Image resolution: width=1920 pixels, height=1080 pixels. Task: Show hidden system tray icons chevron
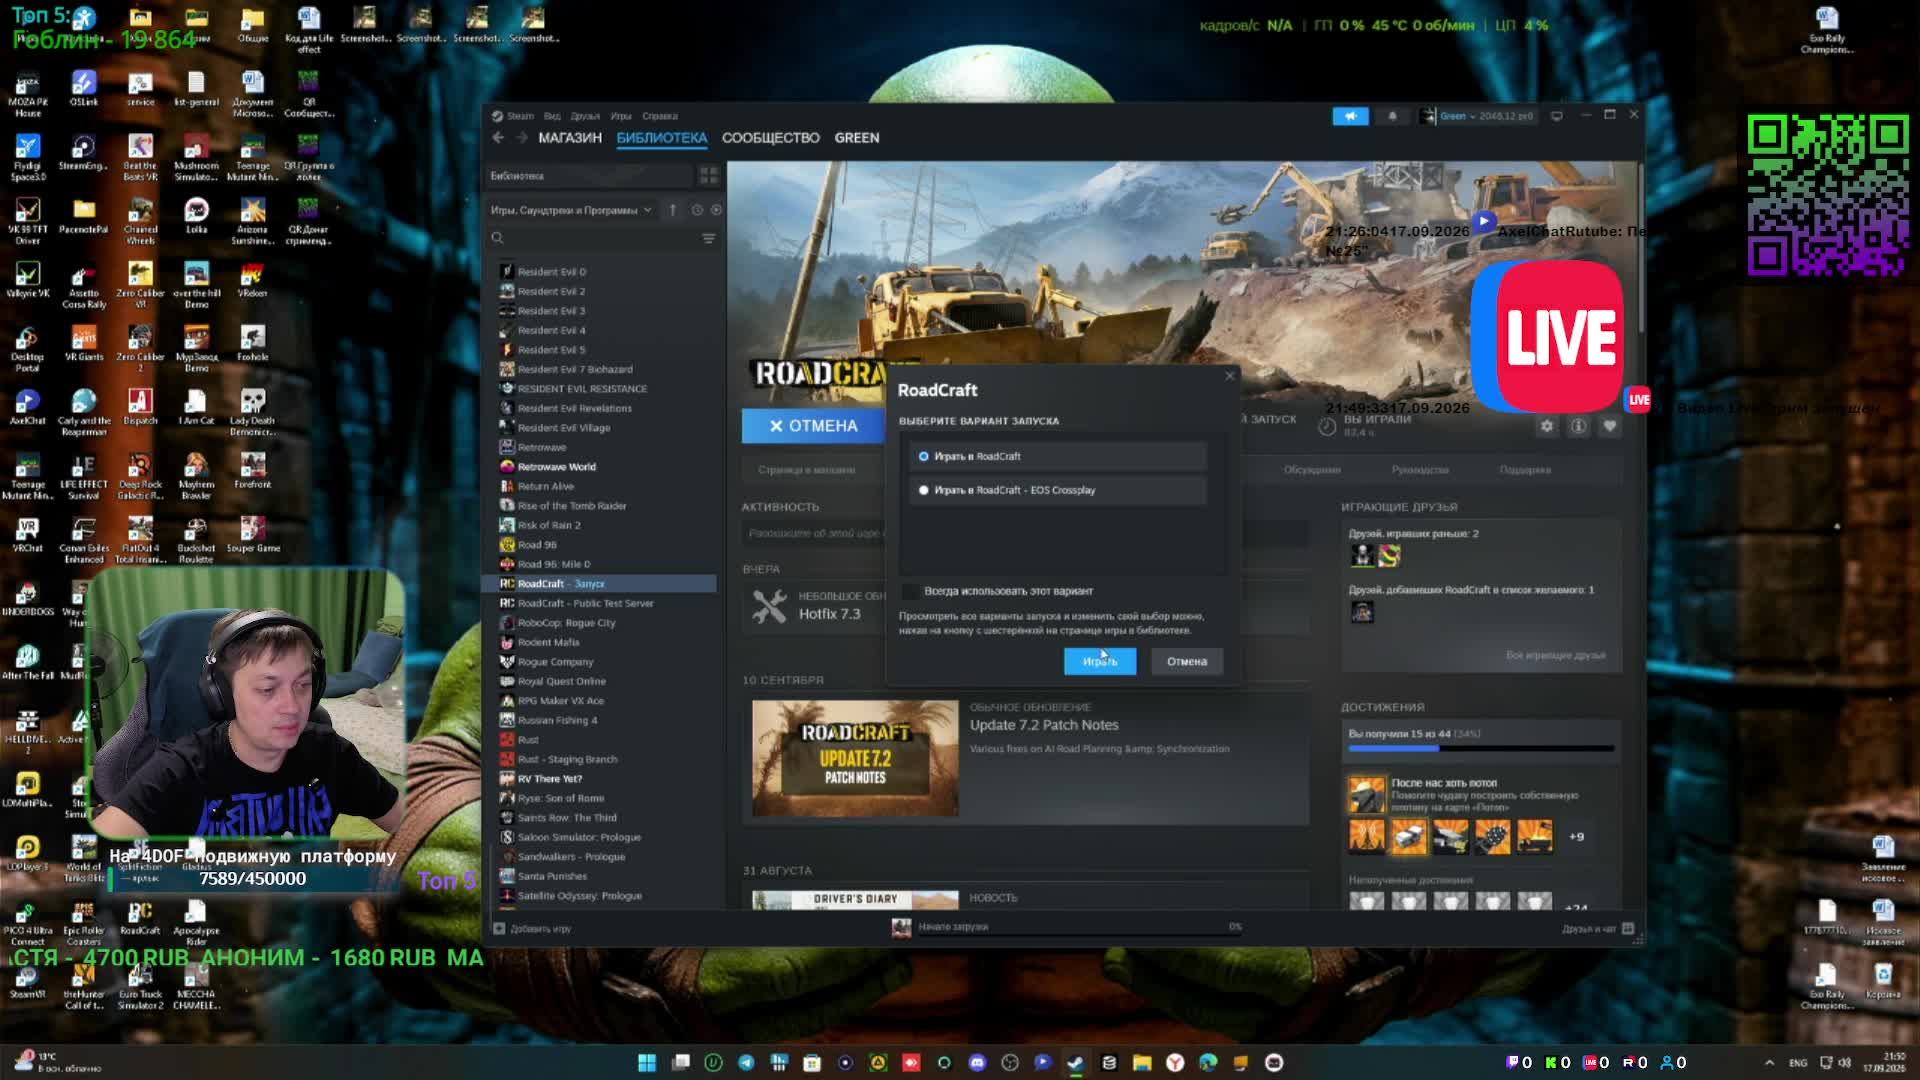pos(1769,1062)
